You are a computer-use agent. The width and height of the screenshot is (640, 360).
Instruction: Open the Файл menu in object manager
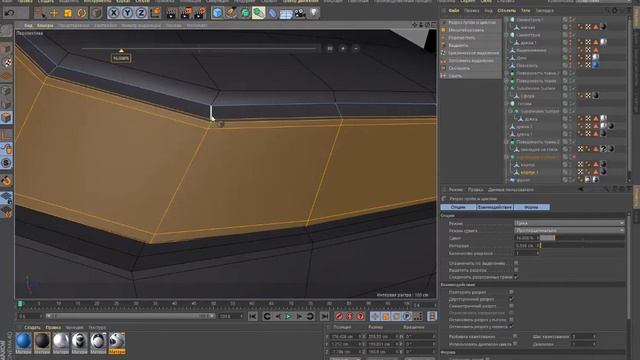pyautogui.click(x=454, y=11)
